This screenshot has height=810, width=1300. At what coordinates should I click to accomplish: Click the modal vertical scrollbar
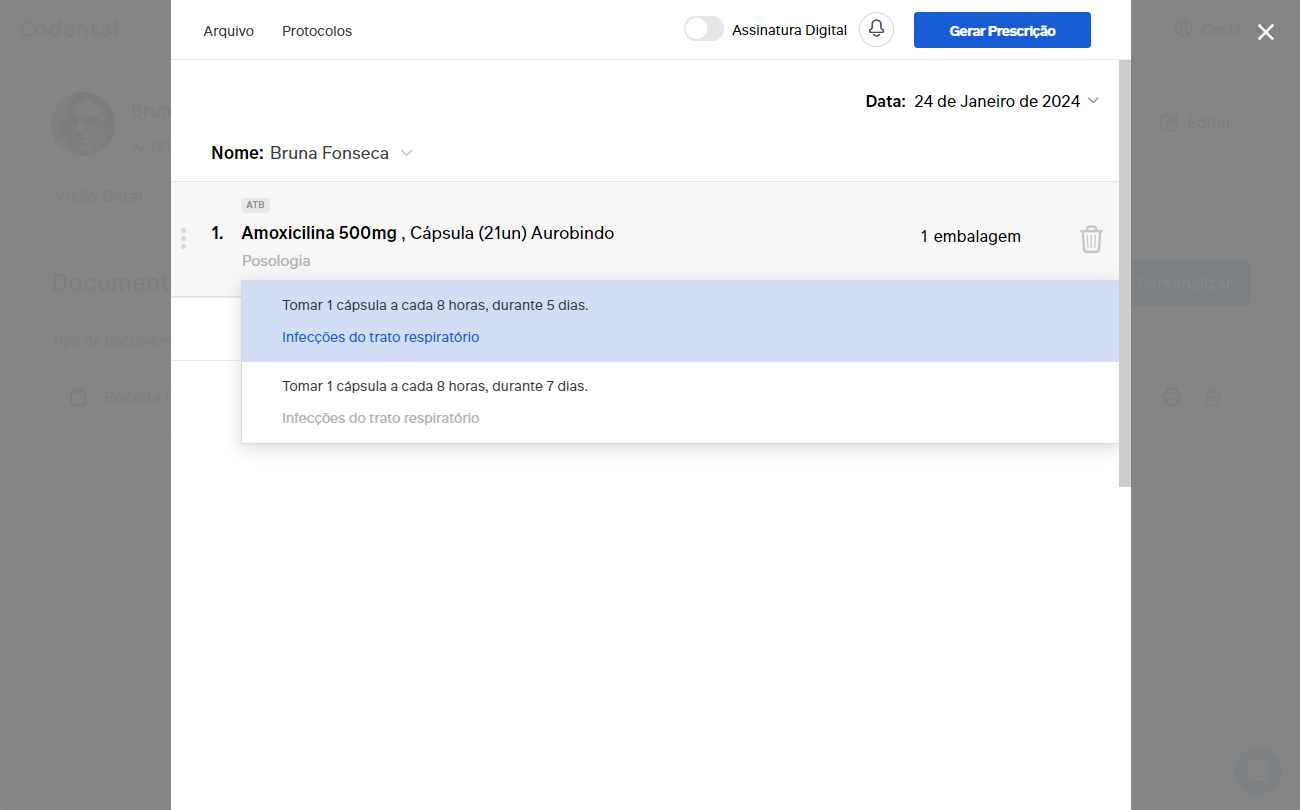[1124, 270]
